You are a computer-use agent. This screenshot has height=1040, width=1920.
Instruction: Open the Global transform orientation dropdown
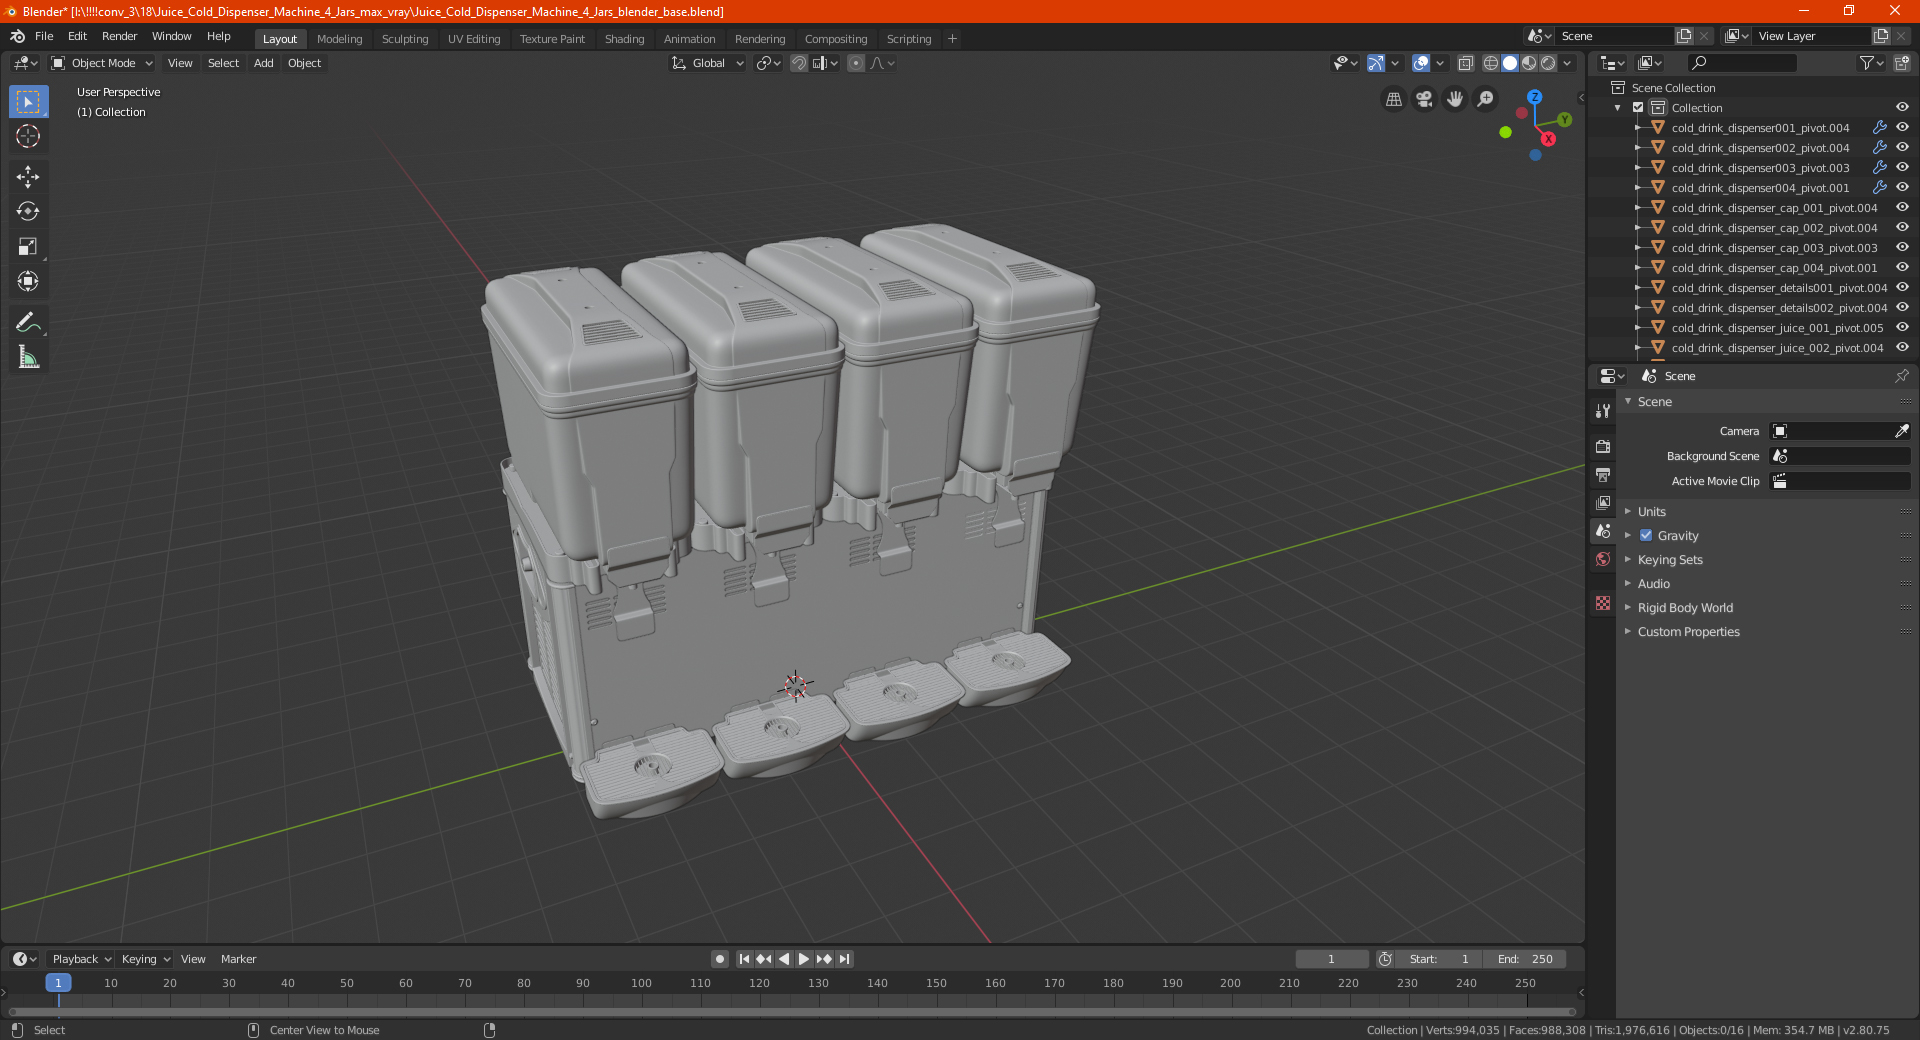[708, 63]
